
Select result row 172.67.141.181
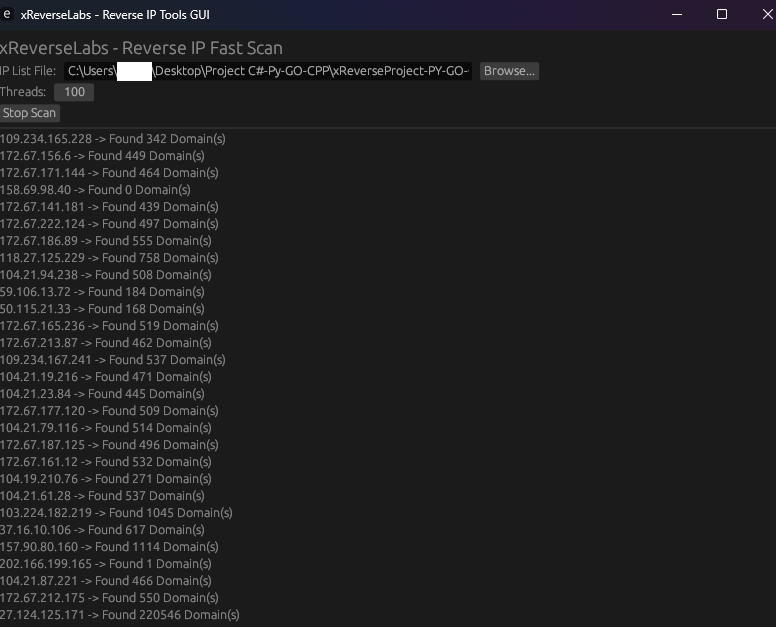[109, 207]
